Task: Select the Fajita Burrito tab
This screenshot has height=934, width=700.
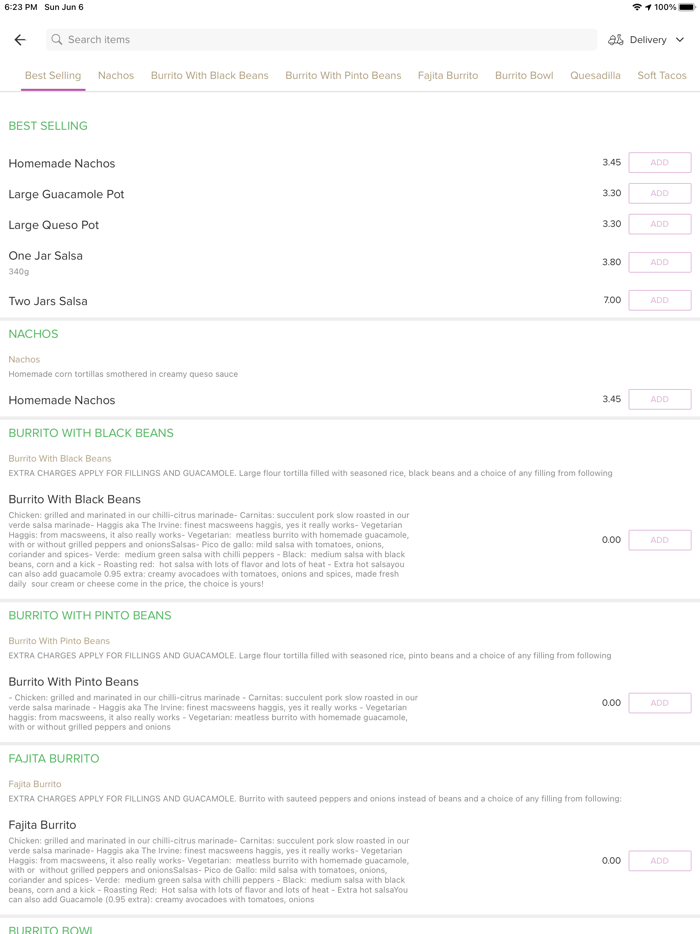Action: click(448, 76)
